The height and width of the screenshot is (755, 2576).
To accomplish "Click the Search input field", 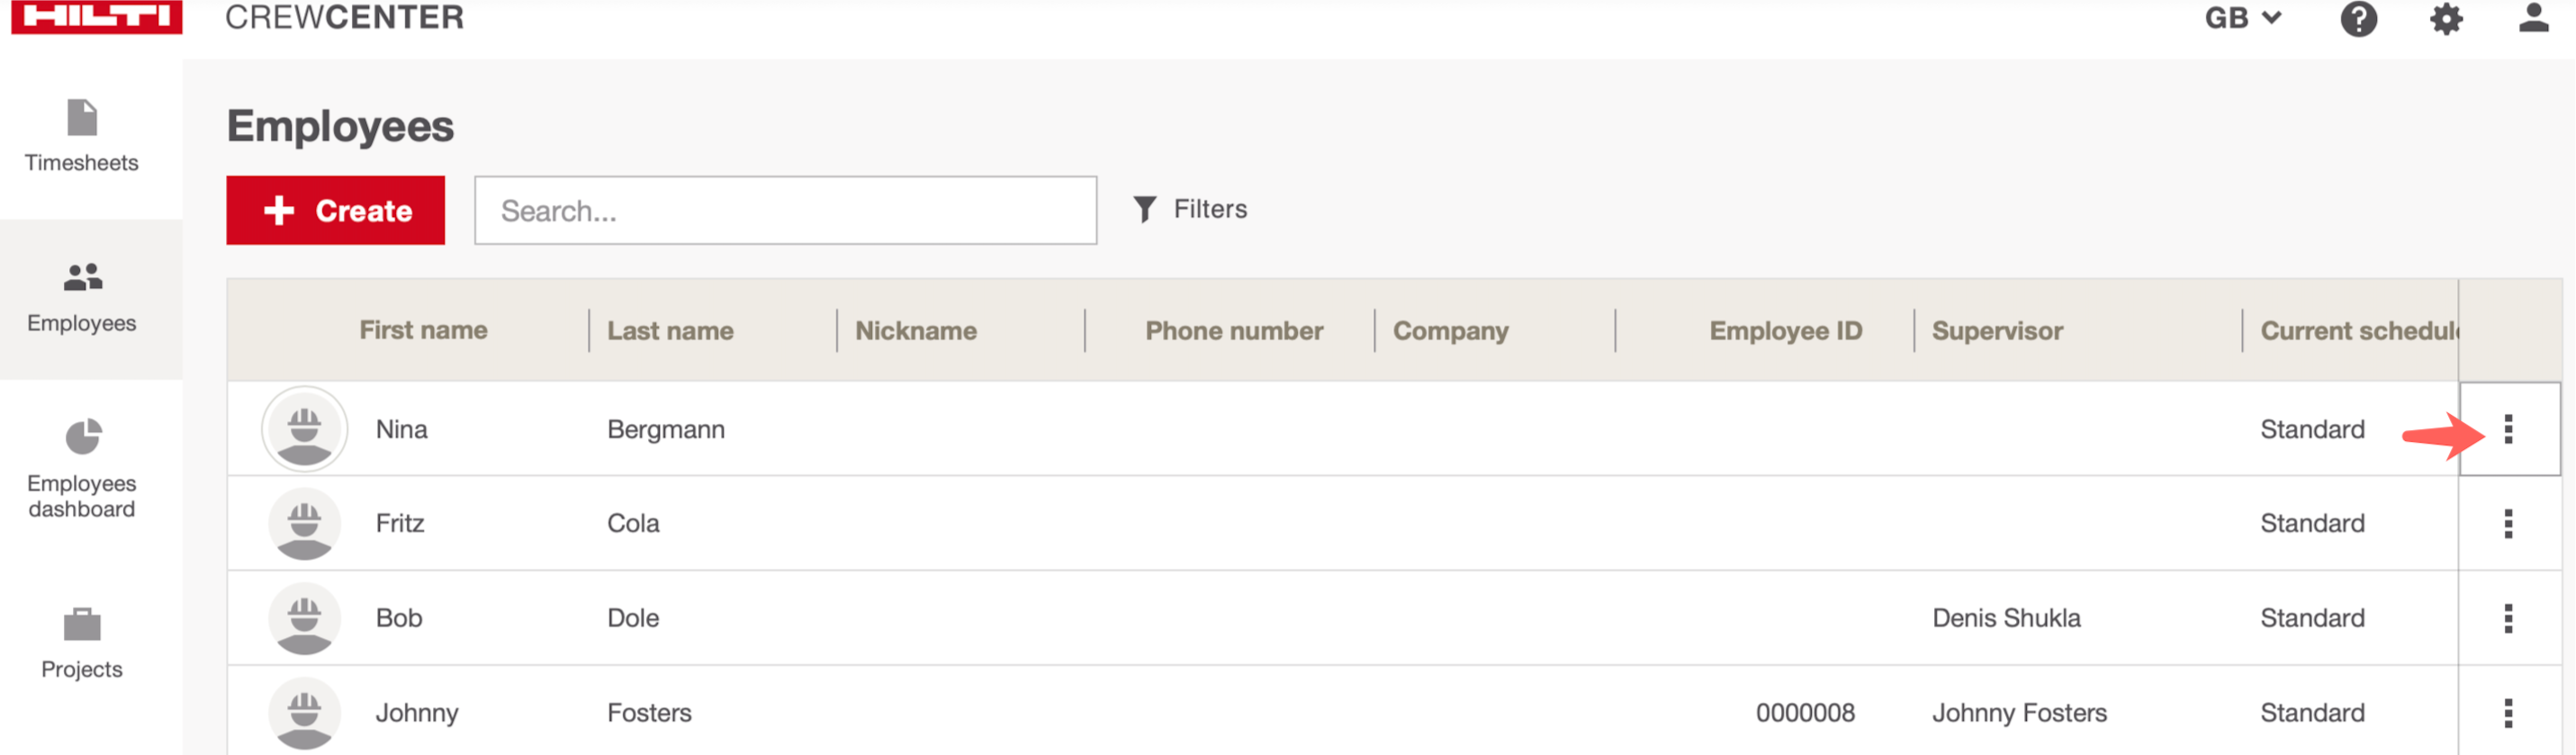I will tap(785, 210).
